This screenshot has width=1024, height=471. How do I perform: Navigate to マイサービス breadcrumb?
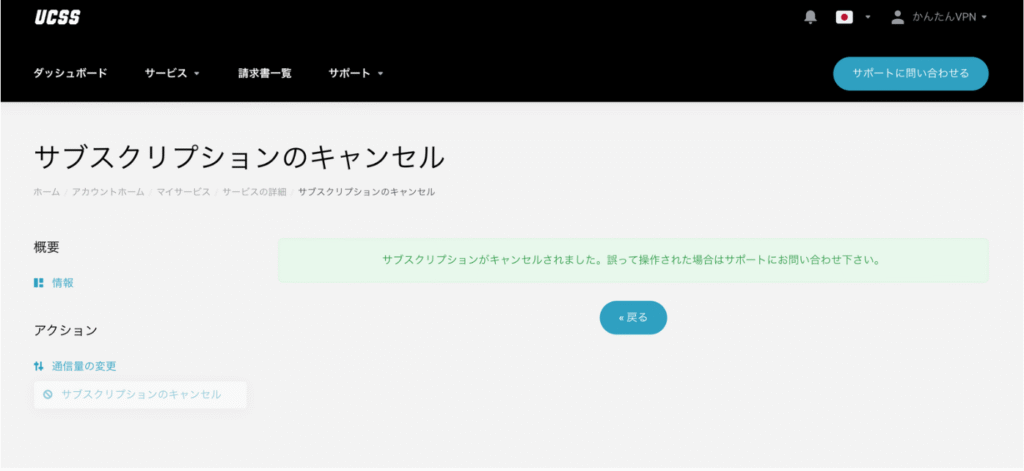[183, 191]
